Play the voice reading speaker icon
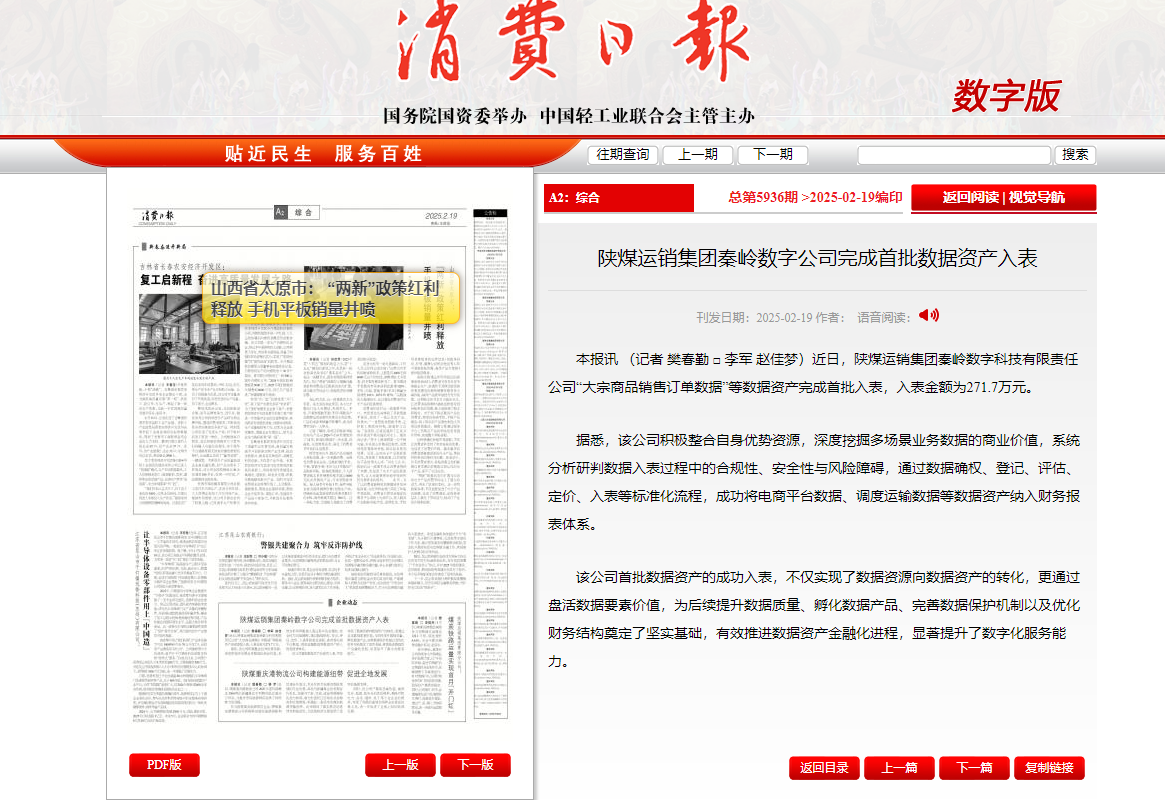Screen dimensions: 1165x800 [929, 316]
